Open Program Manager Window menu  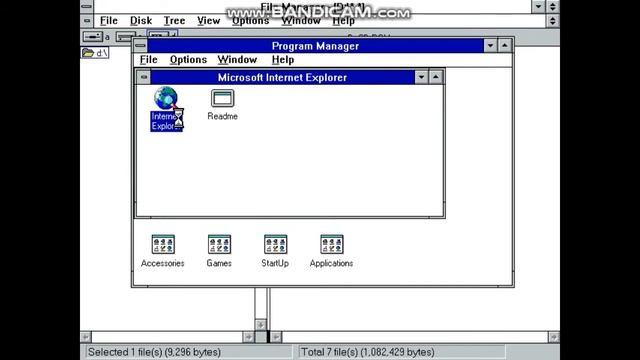pos(237,60)
